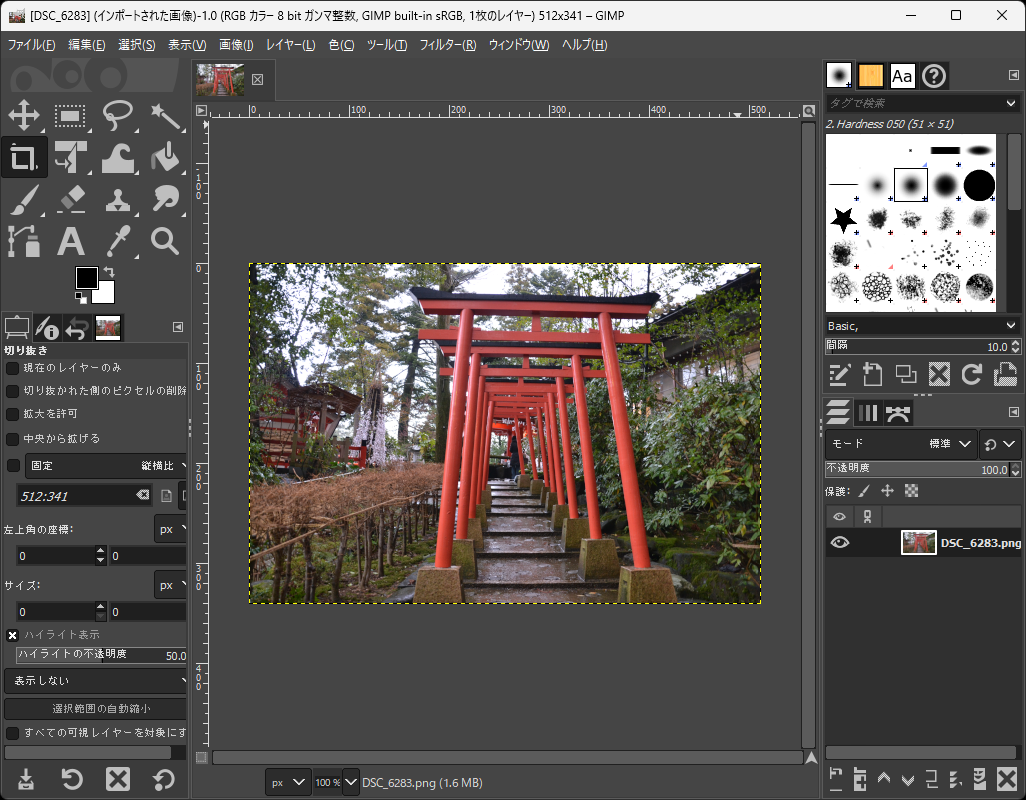Open the フィルター menu
This screenshot has height=800, width=1026.
[x=446, y=44]
